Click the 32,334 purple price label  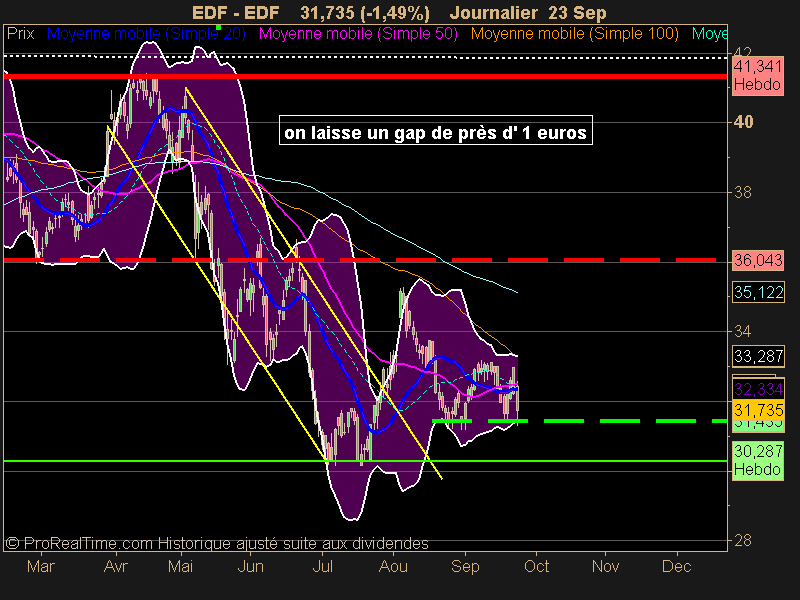click(x=758, y=389)
